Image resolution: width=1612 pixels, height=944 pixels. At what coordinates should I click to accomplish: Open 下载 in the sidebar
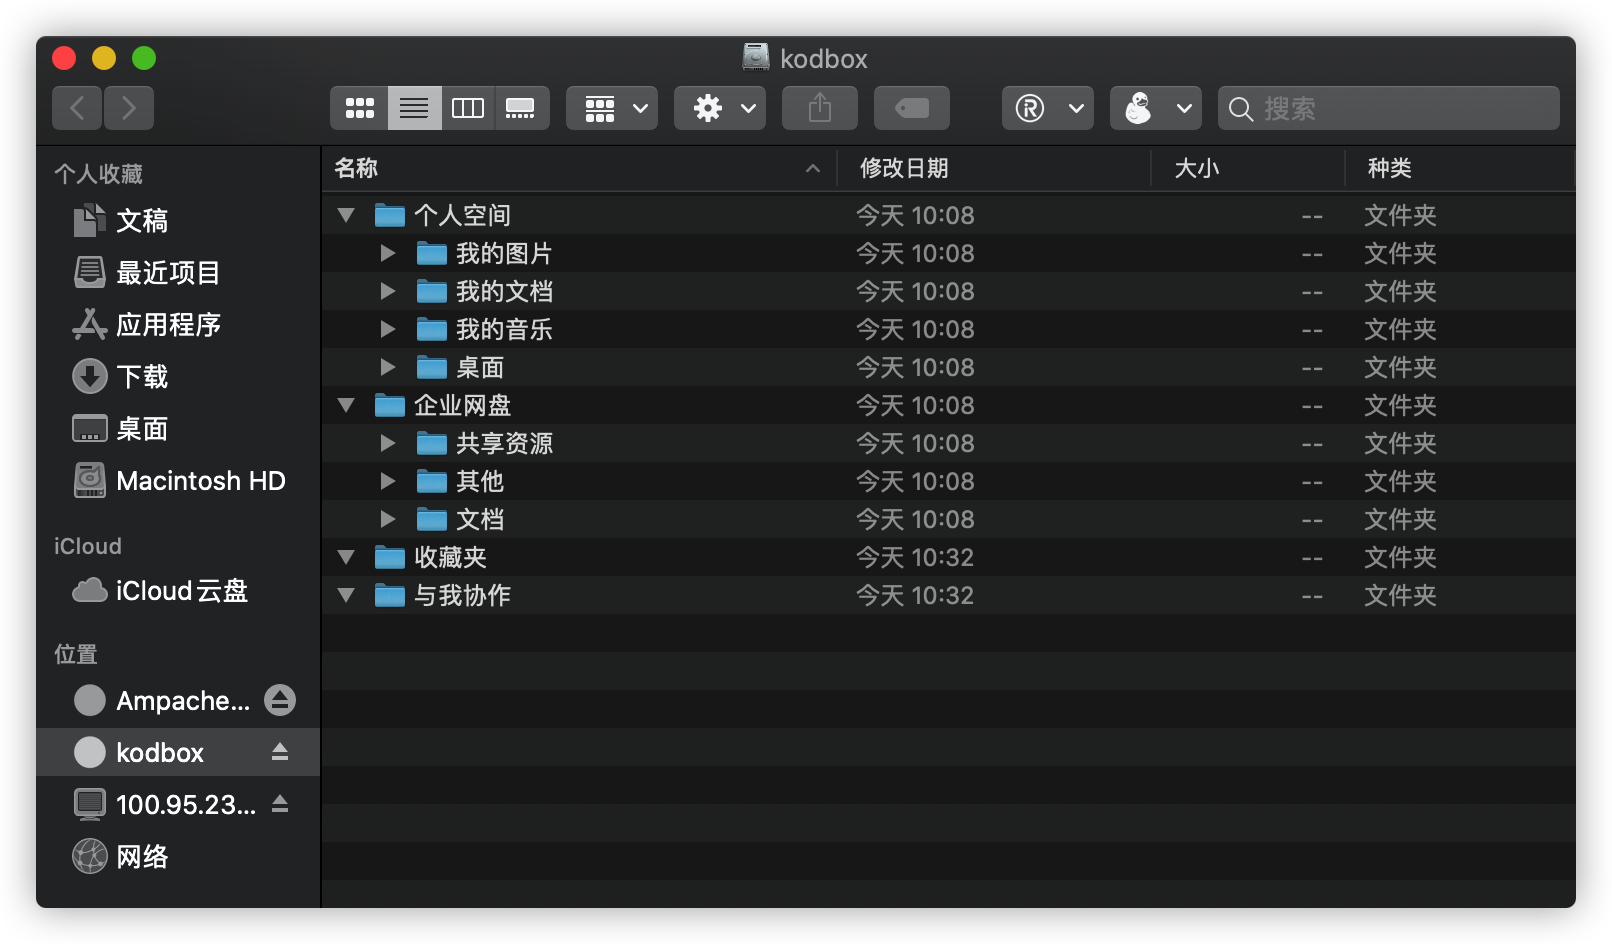click(178, 376)
